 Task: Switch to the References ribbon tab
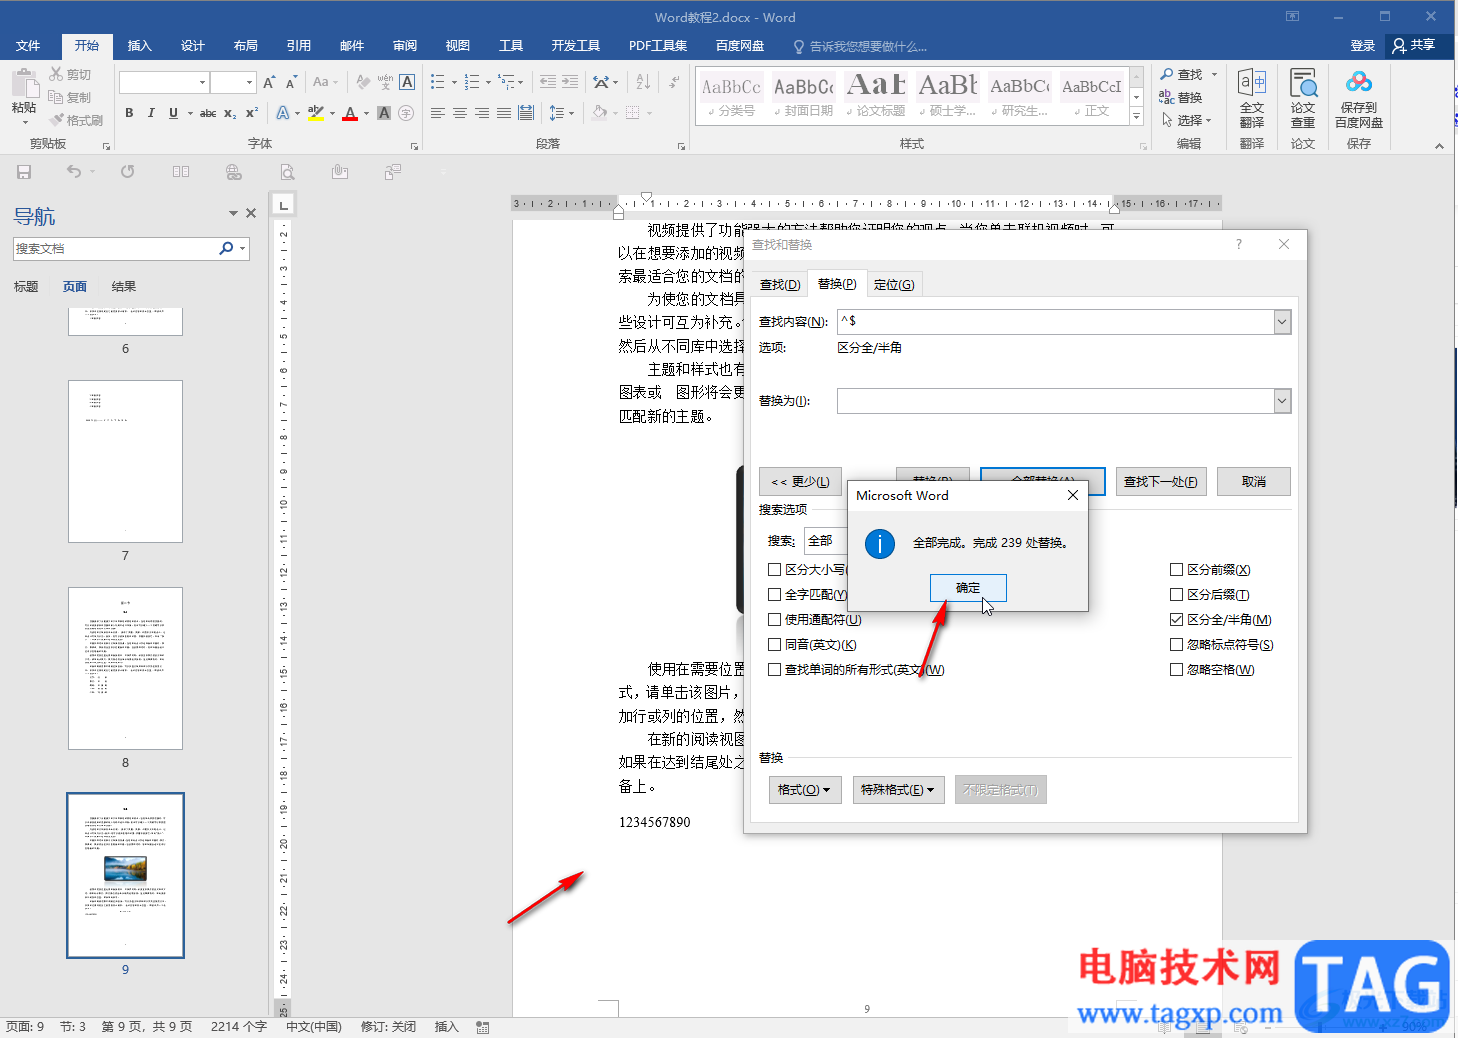(299, 46)
